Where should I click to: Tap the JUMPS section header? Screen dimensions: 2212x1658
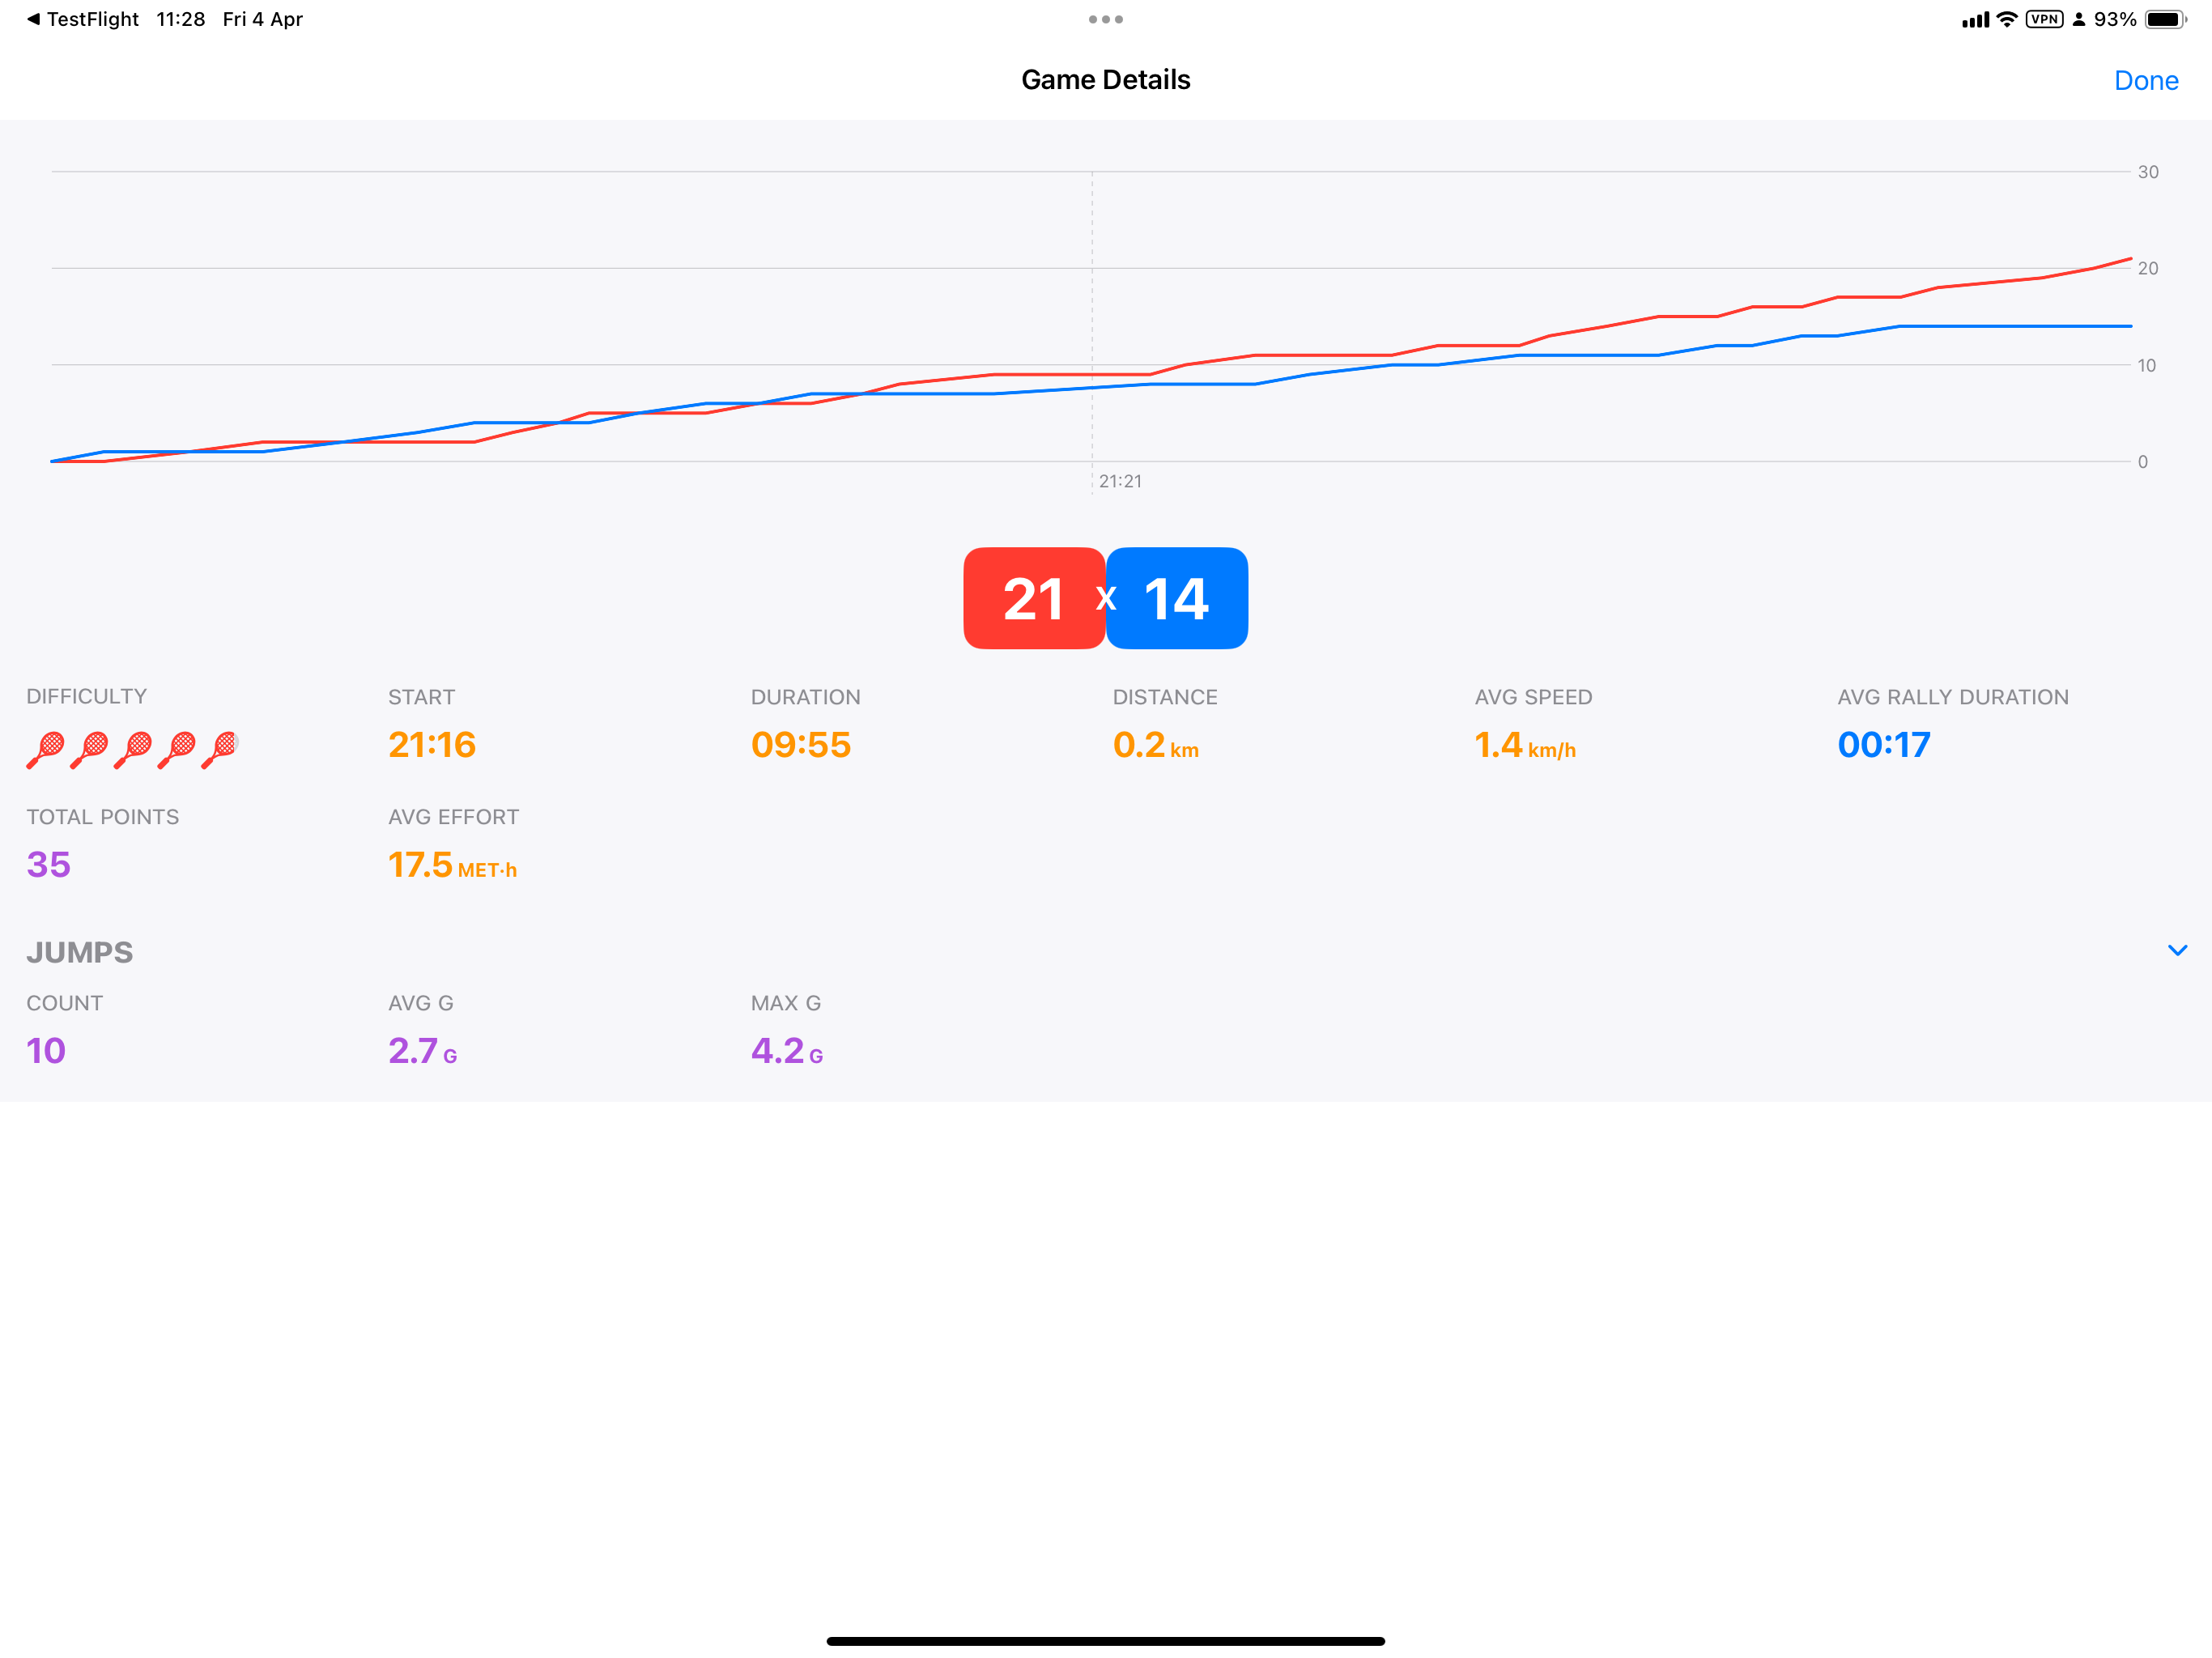(x=80, y=952)
